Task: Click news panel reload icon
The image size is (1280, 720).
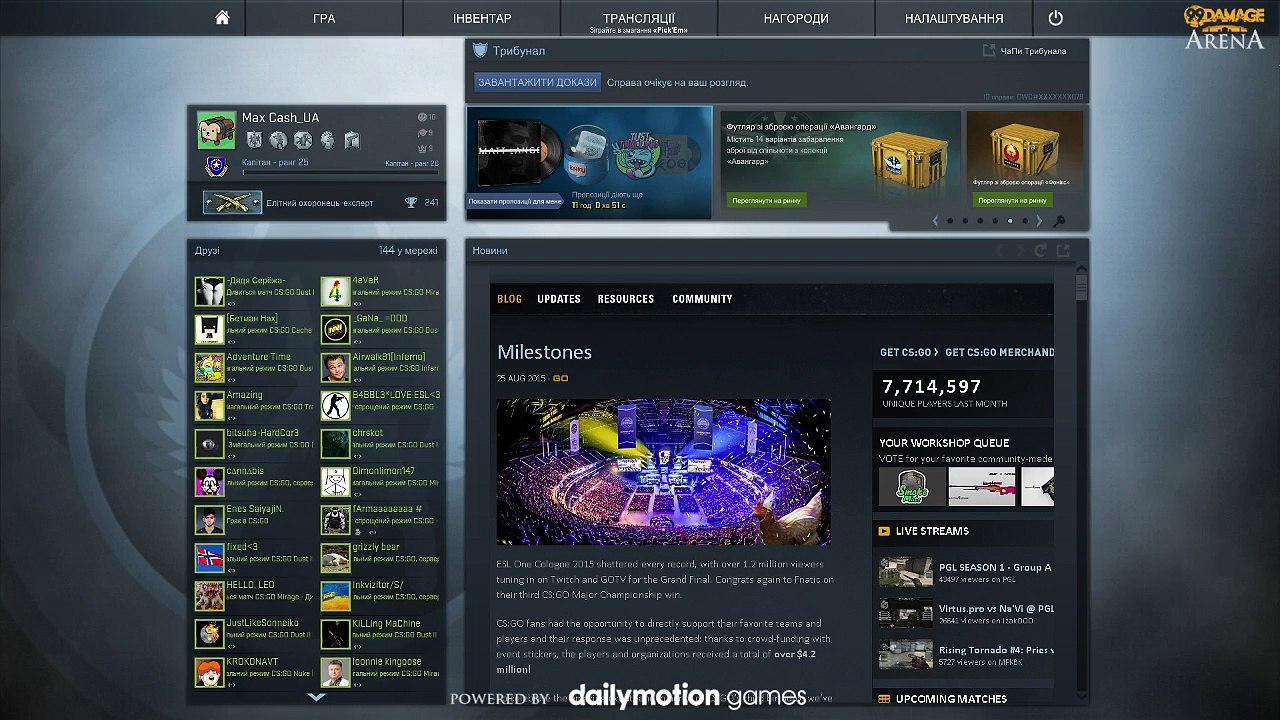Action: coord(1041,251)
